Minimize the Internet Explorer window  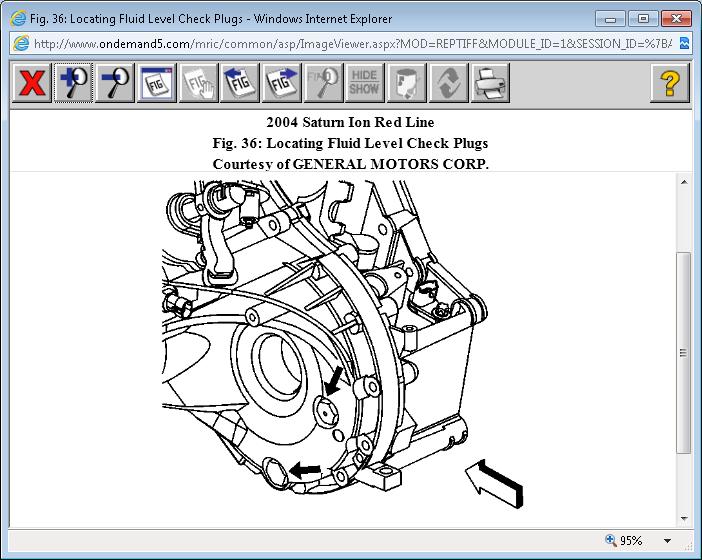click(610, 19)
